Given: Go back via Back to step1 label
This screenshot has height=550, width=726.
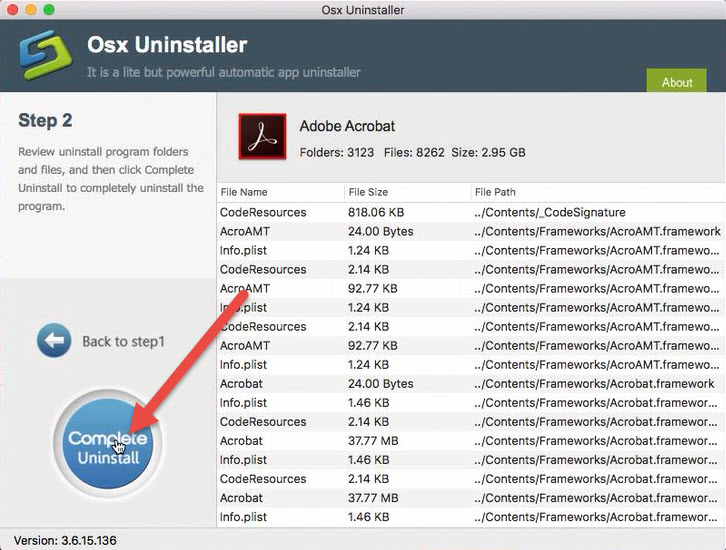Looking at the screenshot, I should coord(123,341).
